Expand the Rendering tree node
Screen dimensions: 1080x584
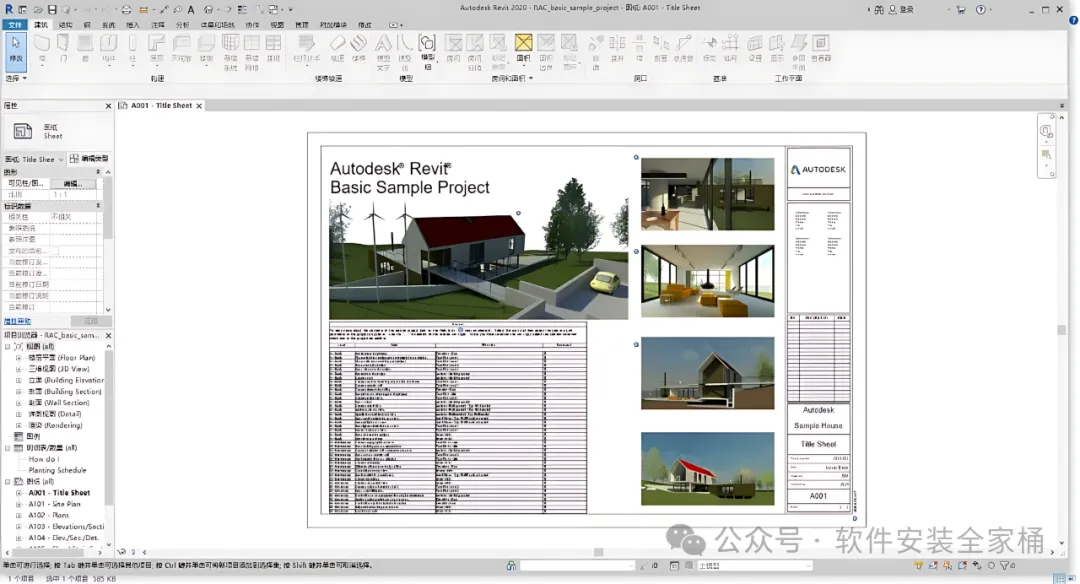coord(19,426)
